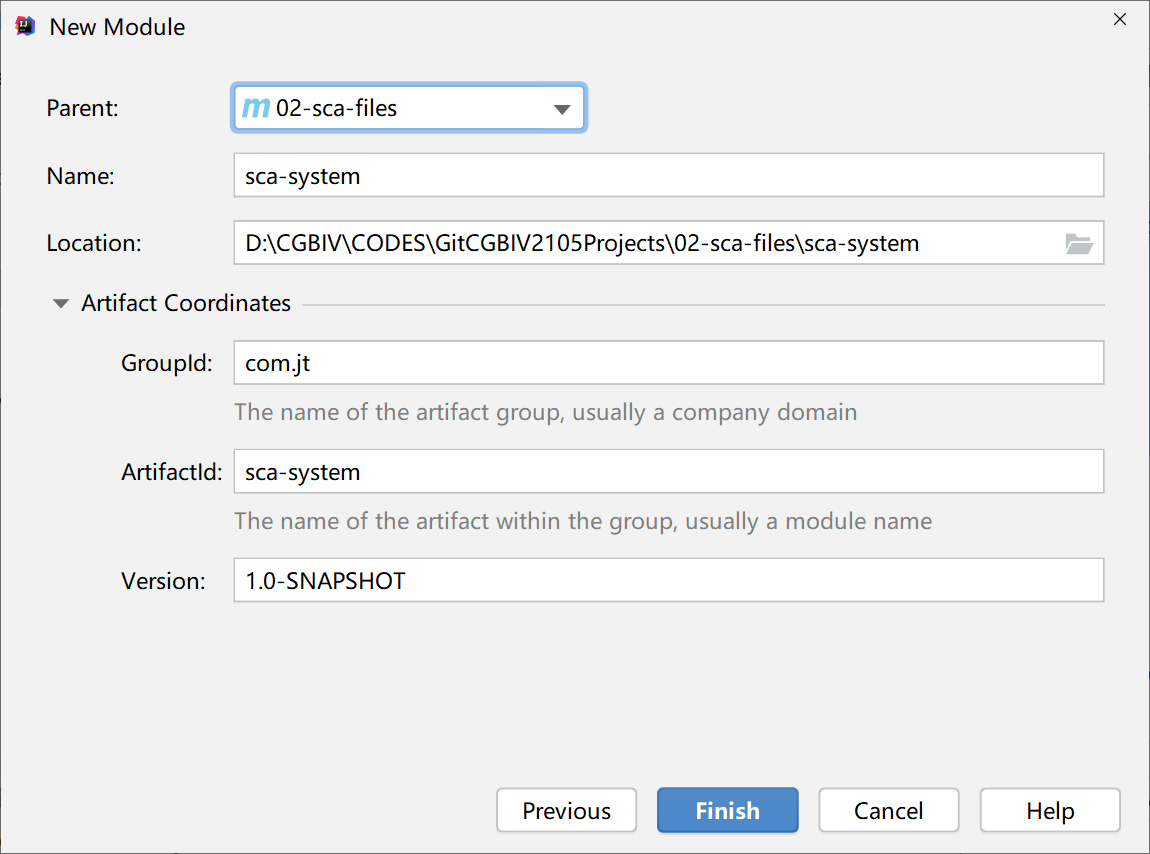Click the Version field with 1.0-SNAPSHOT

click(x=668, y=580)
